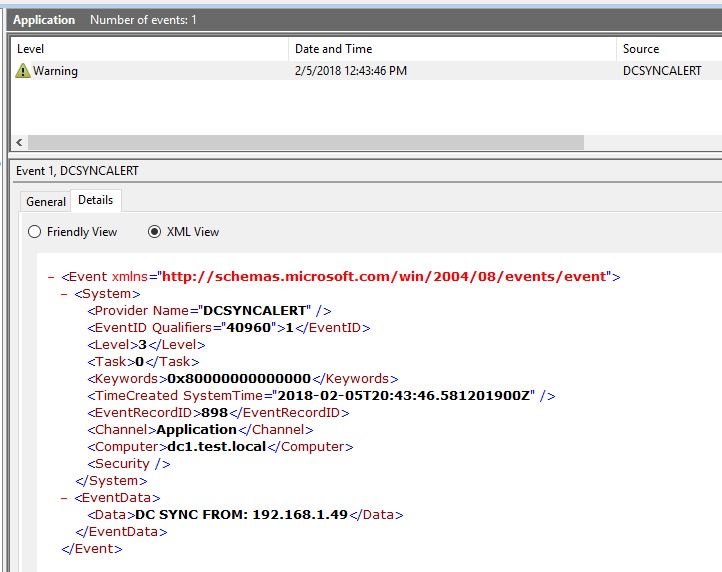This screenshot has width=722, height=572.
Task: Click the DCSYNCALERT source cell
Action: click(x=662, y=71)
